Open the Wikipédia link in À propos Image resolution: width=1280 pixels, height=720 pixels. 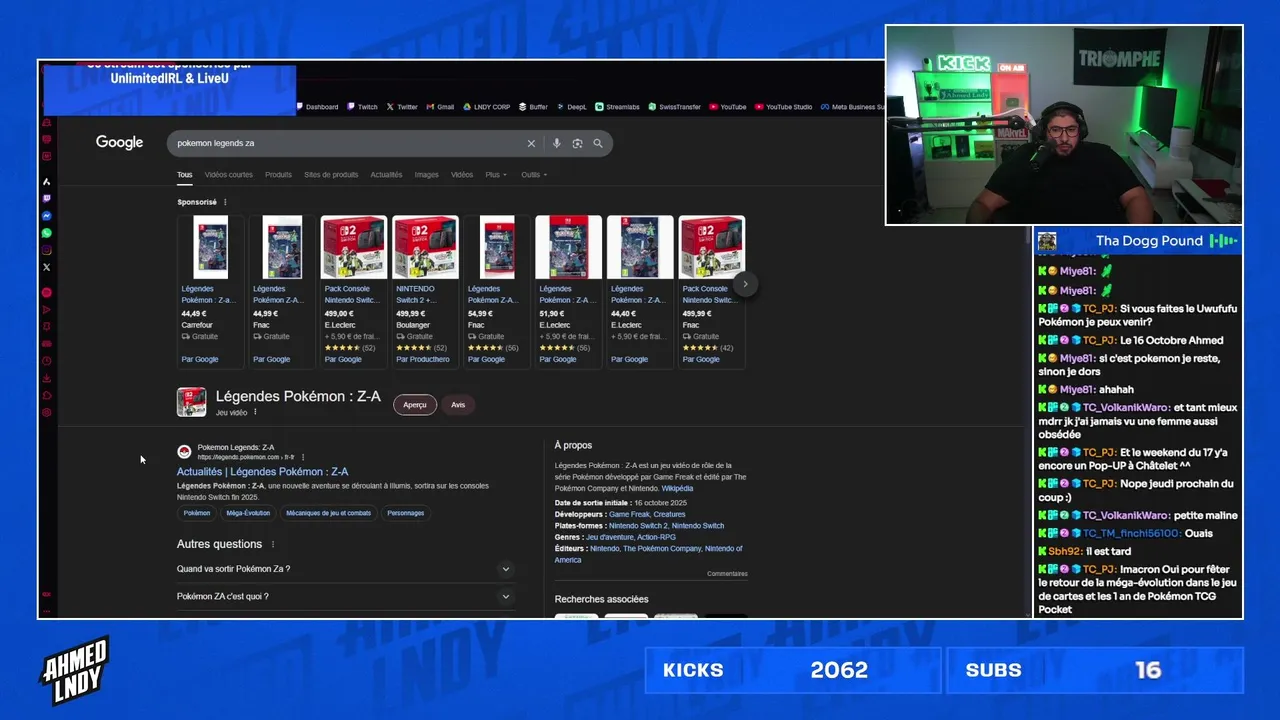[x=677, y=489]
